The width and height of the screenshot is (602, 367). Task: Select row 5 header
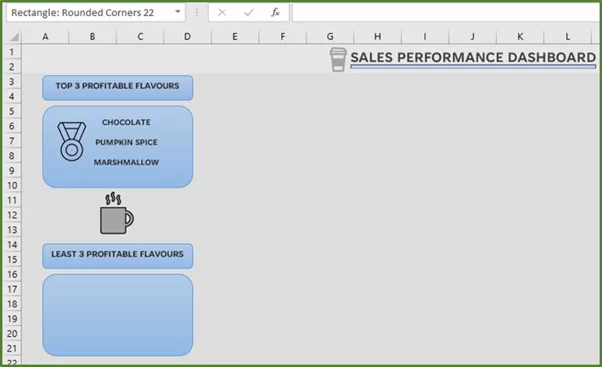[x=12, y=111]
